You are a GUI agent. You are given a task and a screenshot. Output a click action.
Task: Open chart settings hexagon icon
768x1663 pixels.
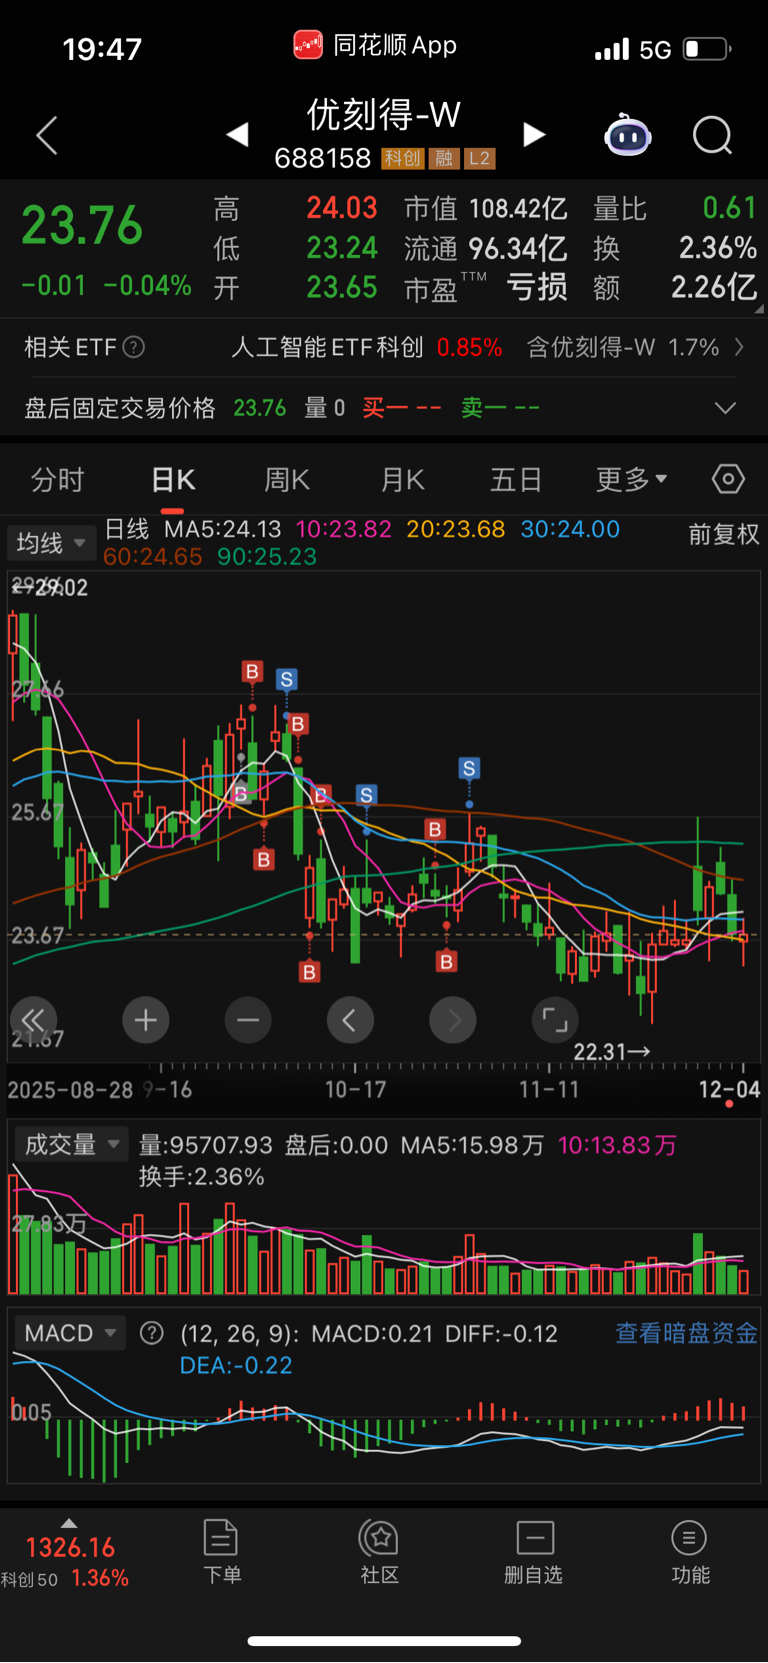(728, 480)
